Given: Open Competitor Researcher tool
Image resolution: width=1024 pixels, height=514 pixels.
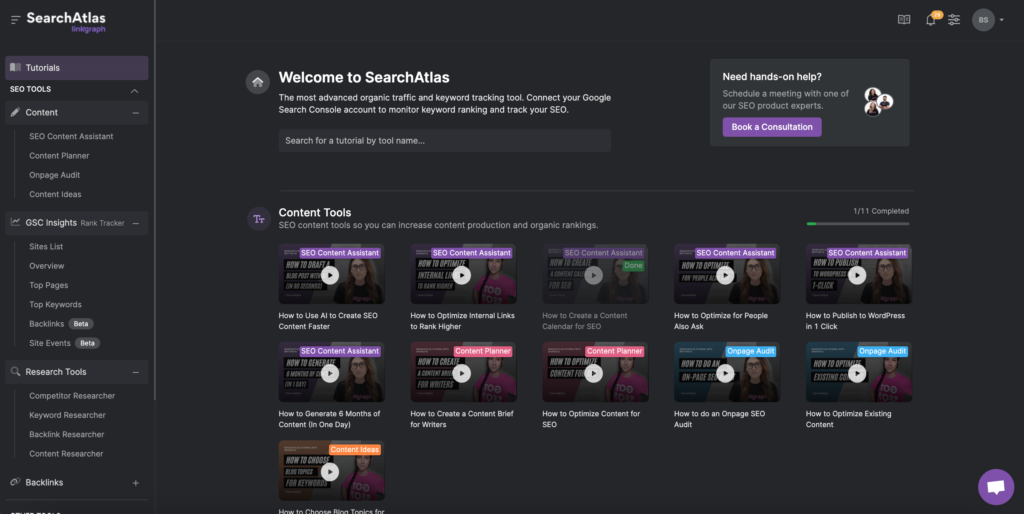Looking at the screenshot, I should click(72, 396).
